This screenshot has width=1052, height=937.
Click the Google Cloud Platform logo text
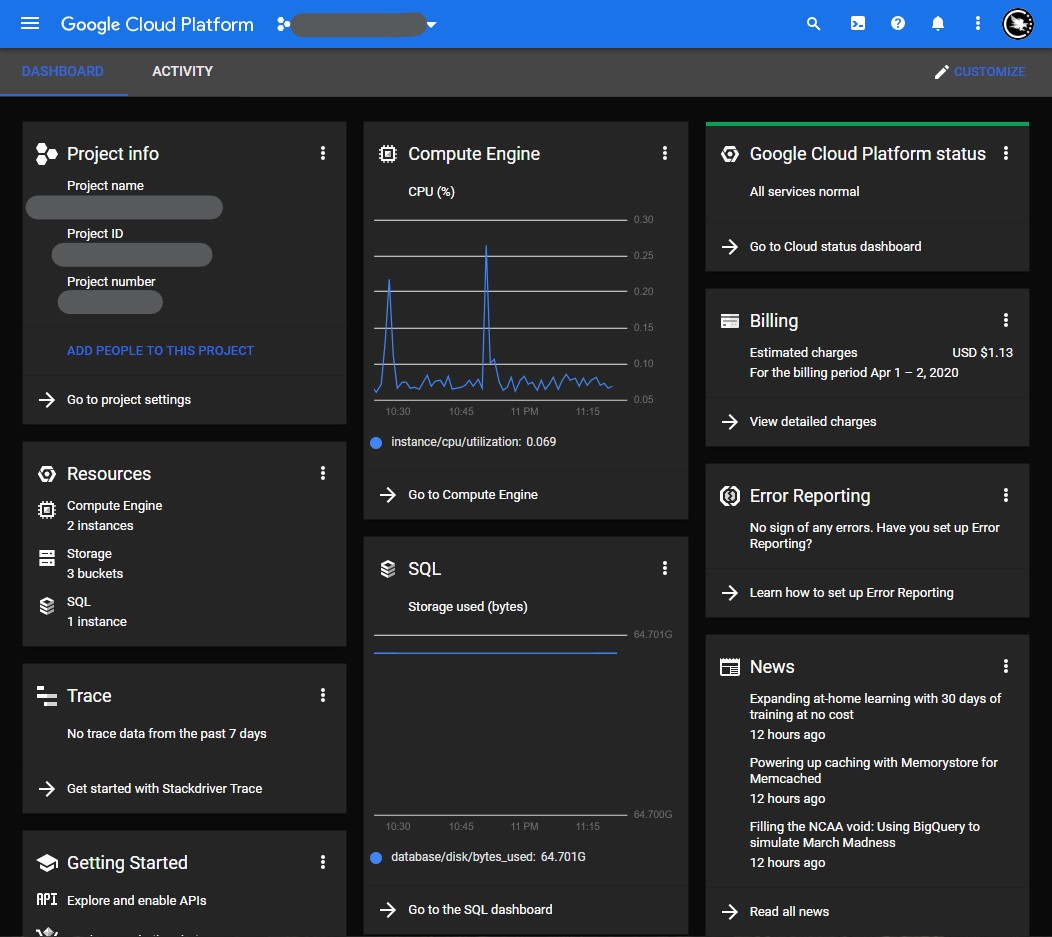157,24
